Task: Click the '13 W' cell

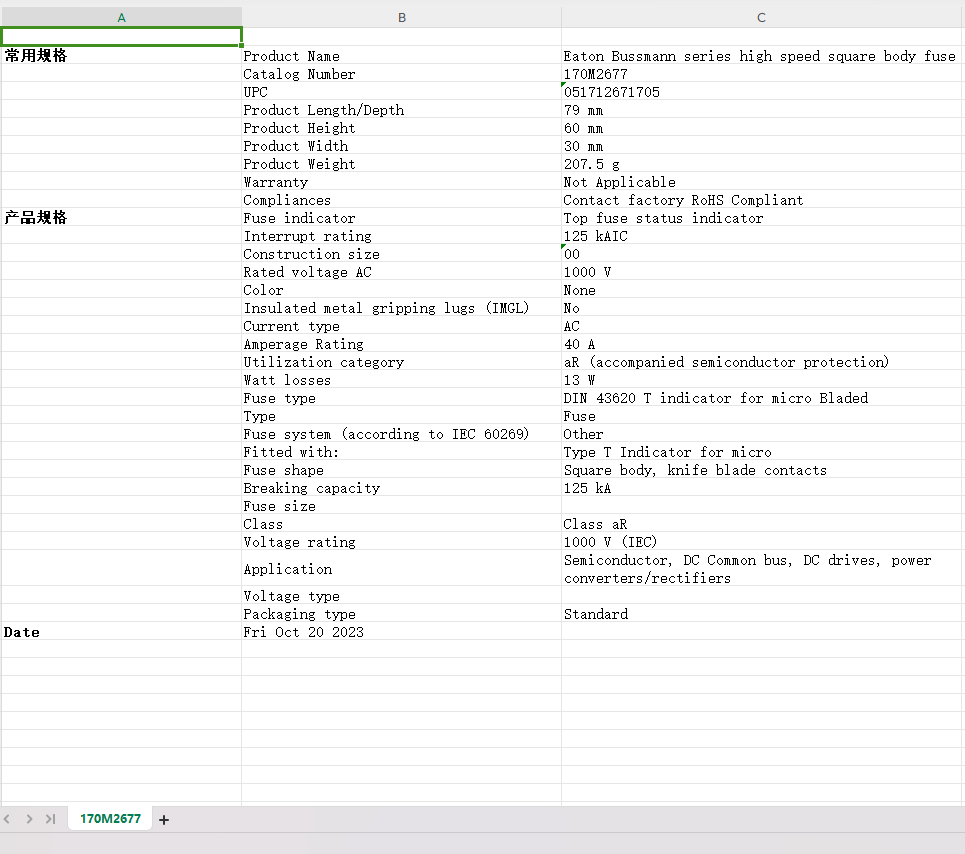Action: [x=761, y=380]
